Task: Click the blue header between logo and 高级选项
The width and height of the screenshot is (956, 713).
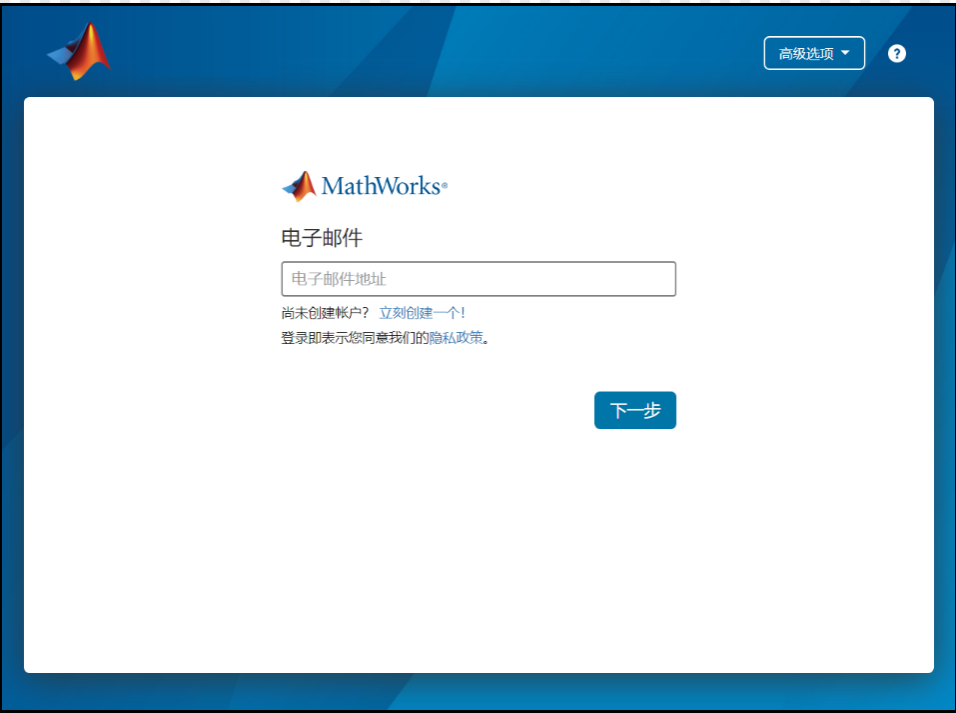Action: pyautogui.click(x=430, y=50)
